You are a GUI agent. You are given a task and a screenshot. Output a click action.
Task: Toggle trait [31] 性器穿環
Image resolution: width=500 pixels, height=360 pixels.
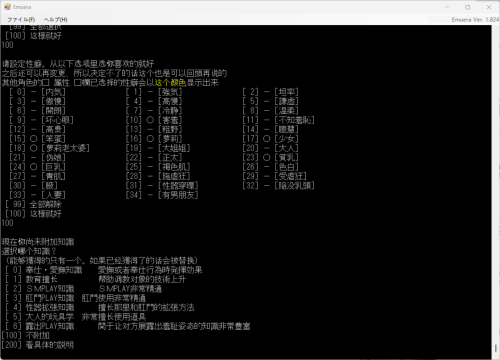(162, 185)
